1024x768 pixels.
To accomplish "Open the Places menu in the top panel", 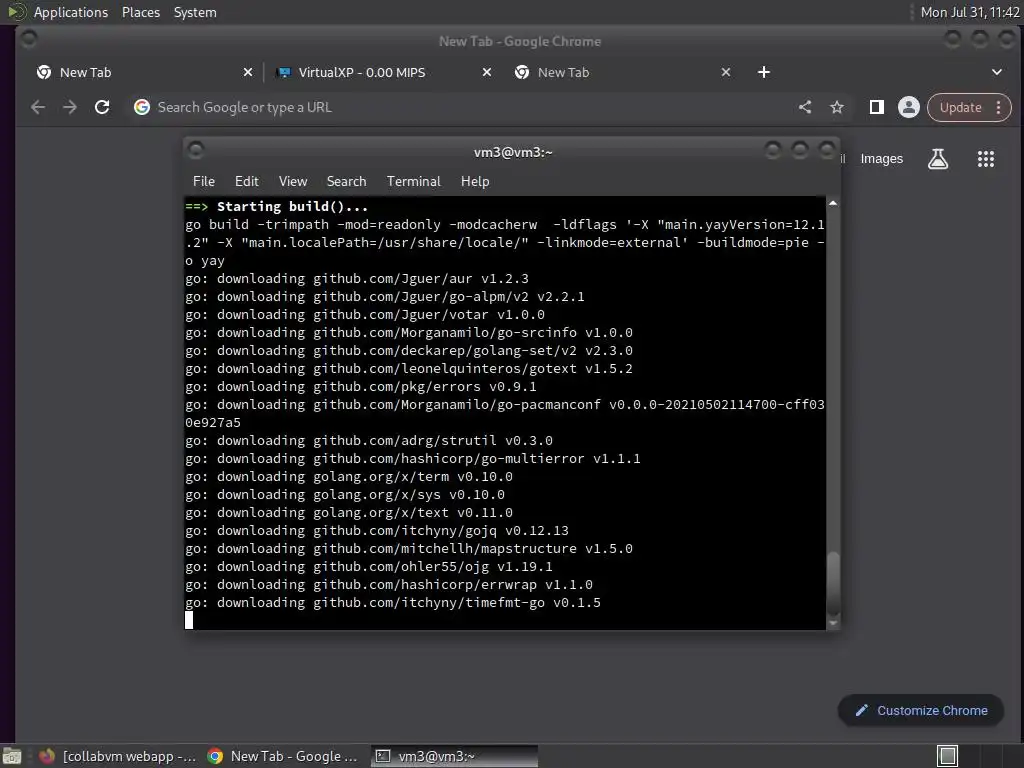I will pos(140,12).
